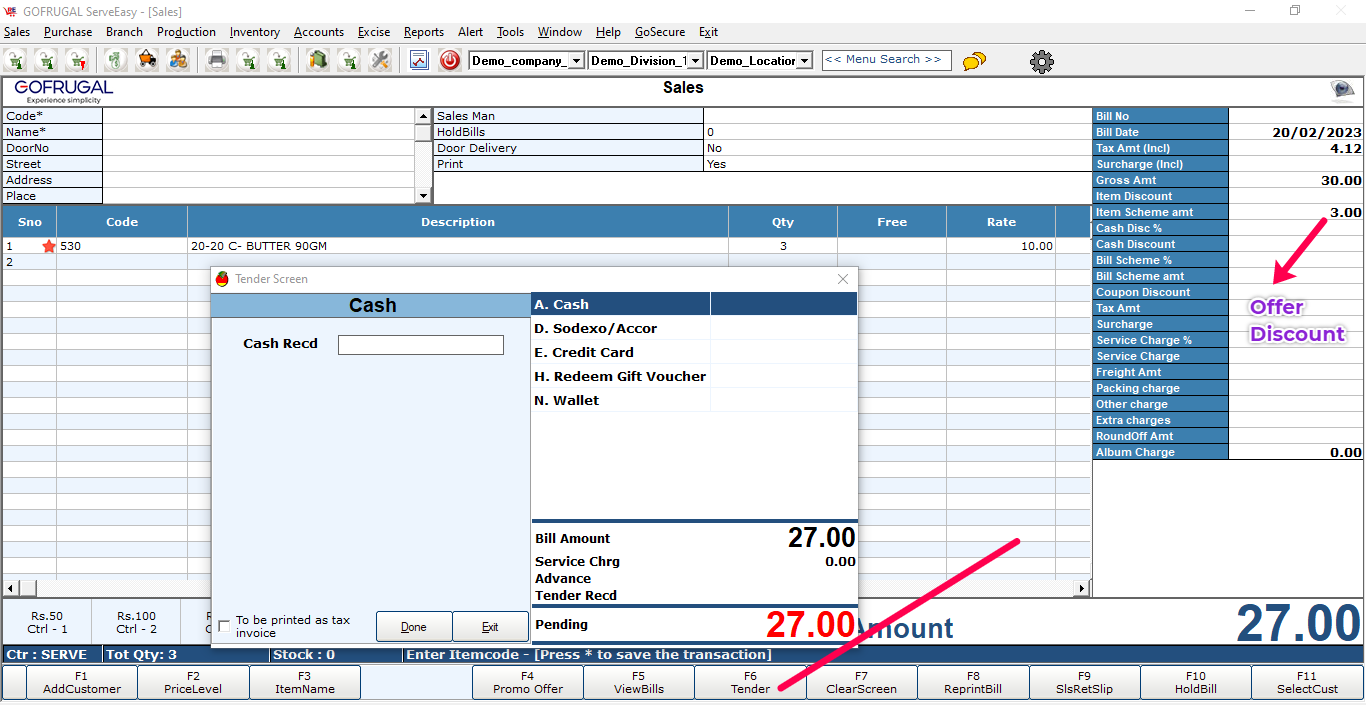The width and height of the screenshot is (1366, 705).
Task: Tick To be printed as tax invoice
Action: click(x=224, y=626)
